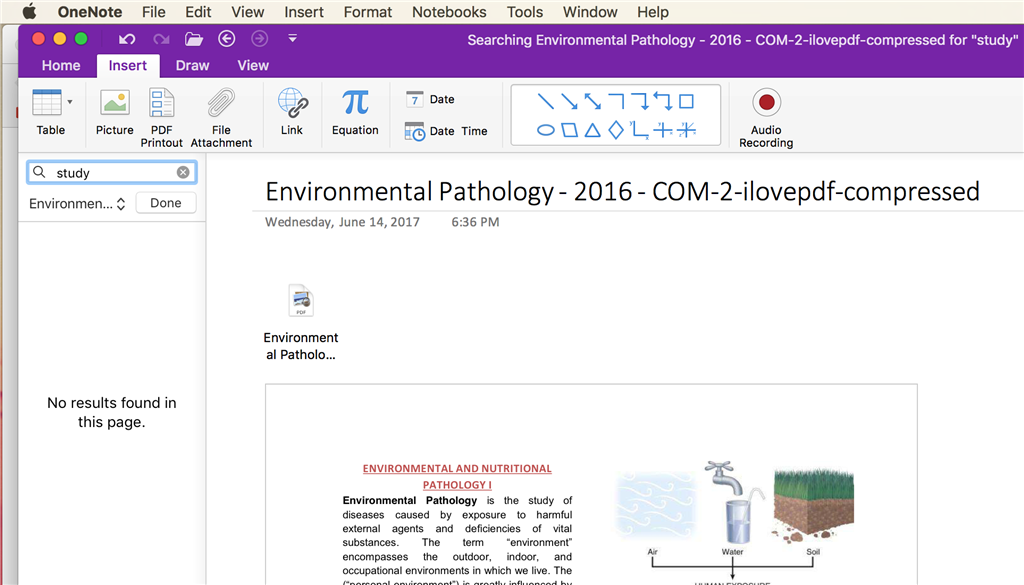Screen dimensions: 1024x585
Task: Change search scope dropdown 'Environmen...'
Action: click(77, 204)
